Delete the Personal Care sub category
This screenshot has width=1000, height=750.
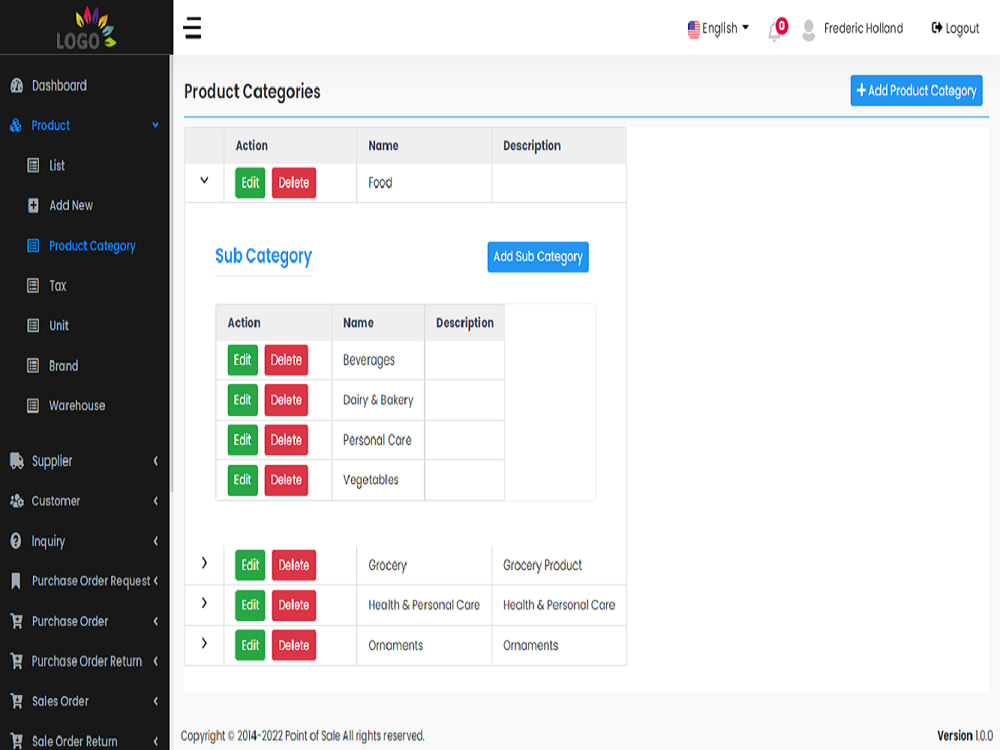pyautogui.click(x=286, y=440)
